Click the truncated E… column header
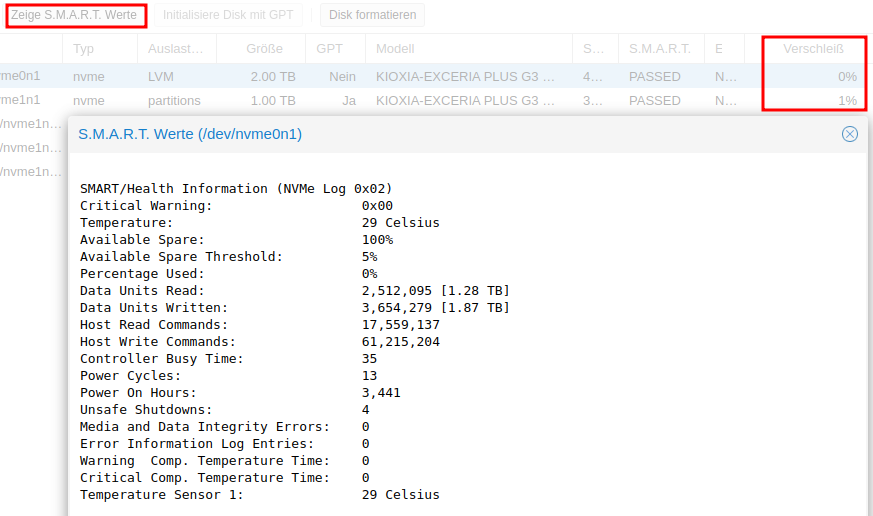Image resolution: width=873 pixels, height=516 pixels. coord(719,49)
